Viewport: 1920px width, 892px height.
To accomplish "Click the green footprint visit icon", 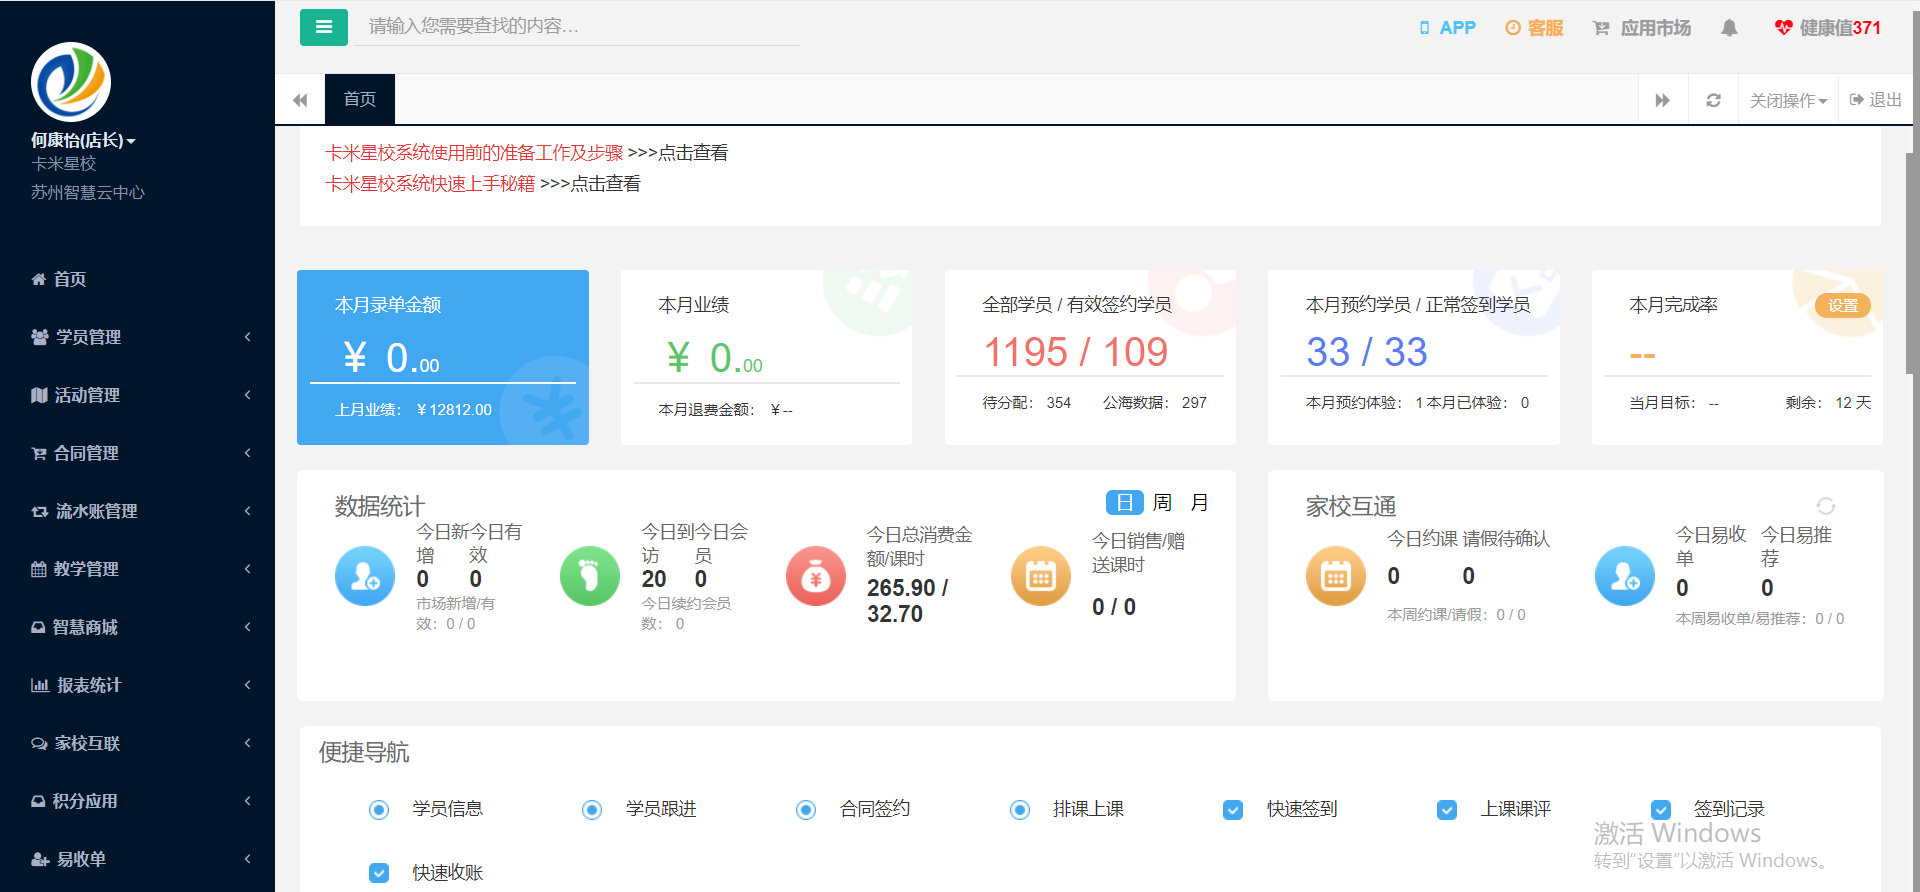I will coord(590,576).
